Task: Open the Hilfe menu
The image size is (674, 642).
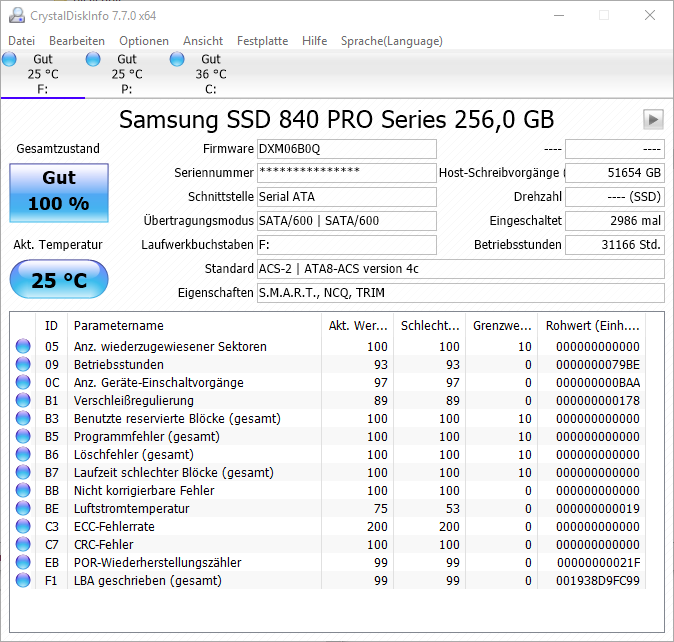Action: pyautogui.click(x=315, y=41)
